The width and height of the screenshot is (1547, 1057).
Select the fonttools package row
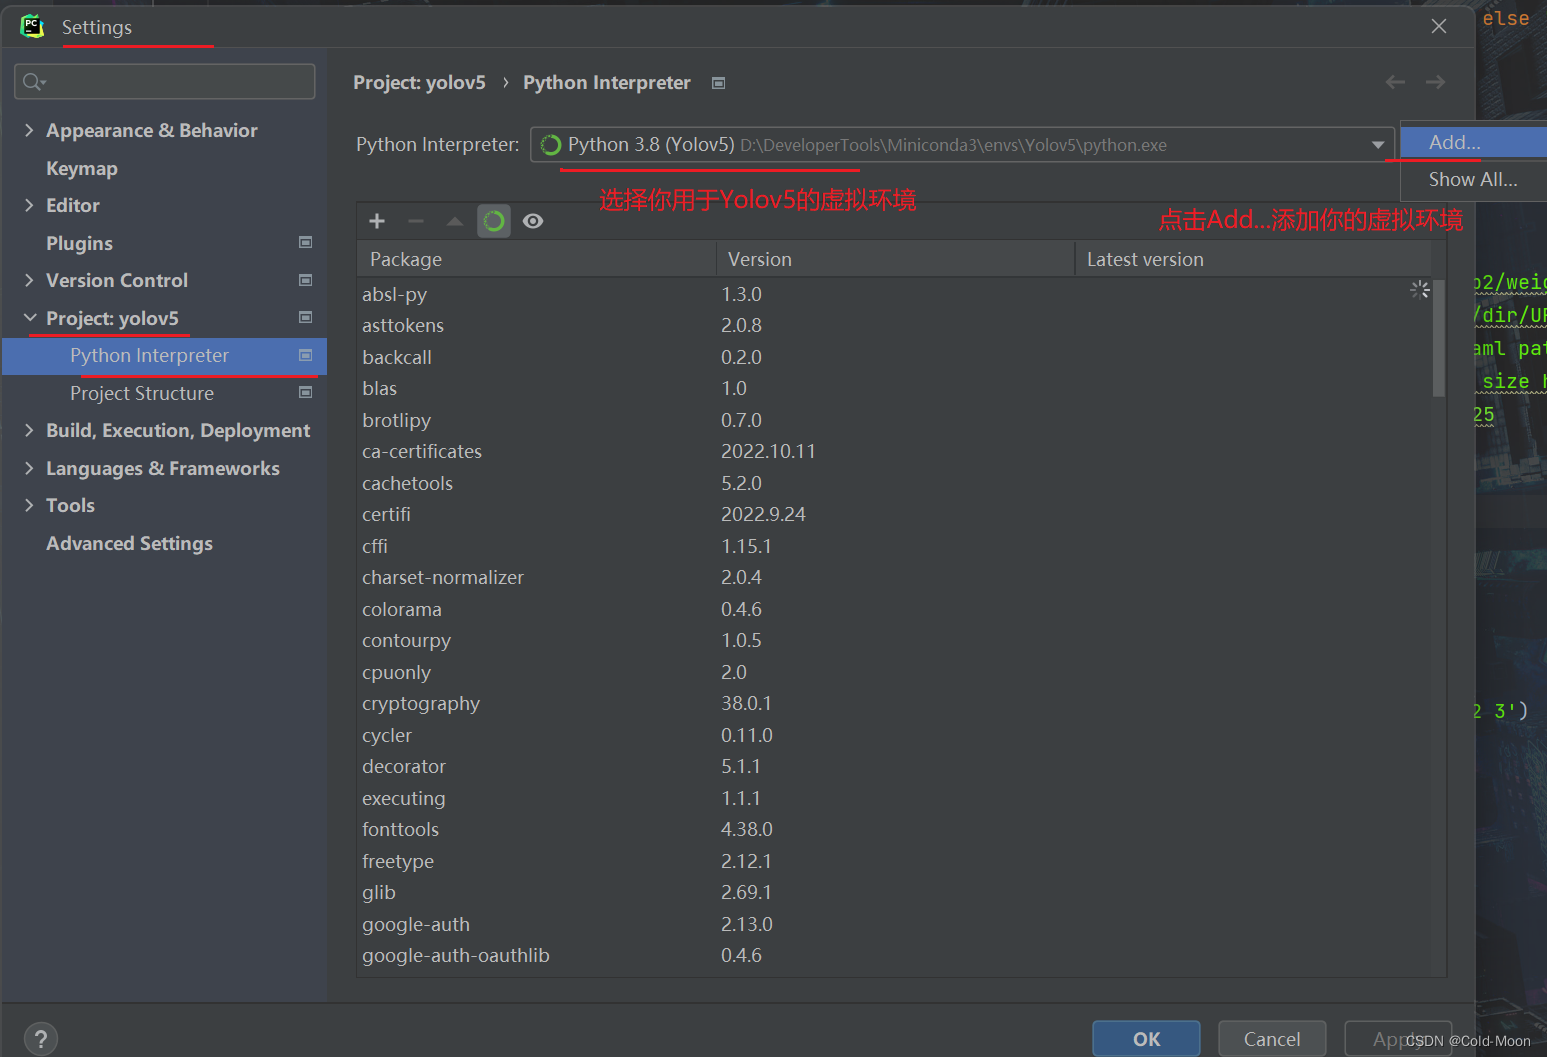(894, 829)
